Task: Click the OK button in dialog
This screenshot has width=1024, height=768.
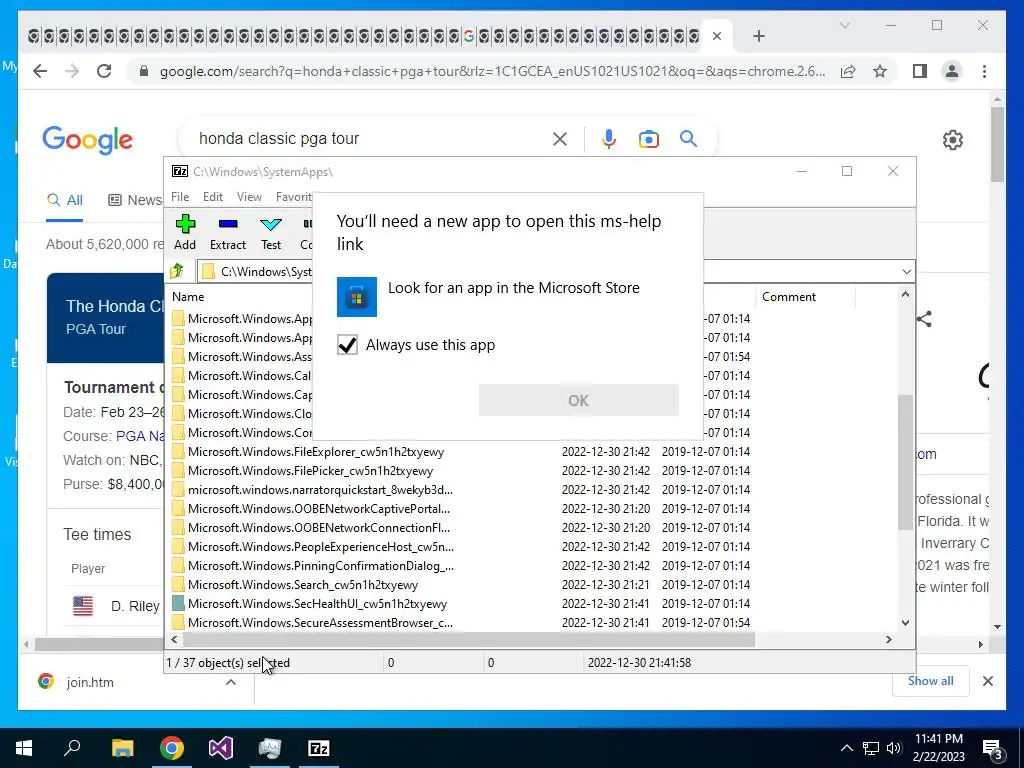Action: click(x=579, y=400)
